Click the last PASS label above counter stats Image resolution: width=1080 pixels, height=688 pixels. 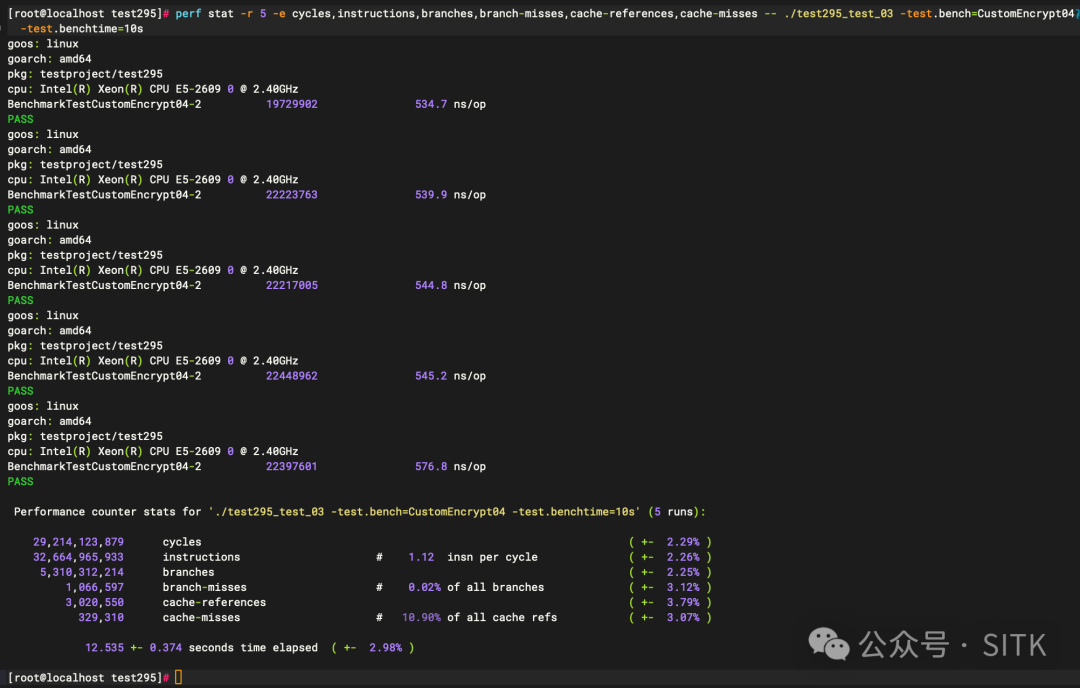click(20, 481)
